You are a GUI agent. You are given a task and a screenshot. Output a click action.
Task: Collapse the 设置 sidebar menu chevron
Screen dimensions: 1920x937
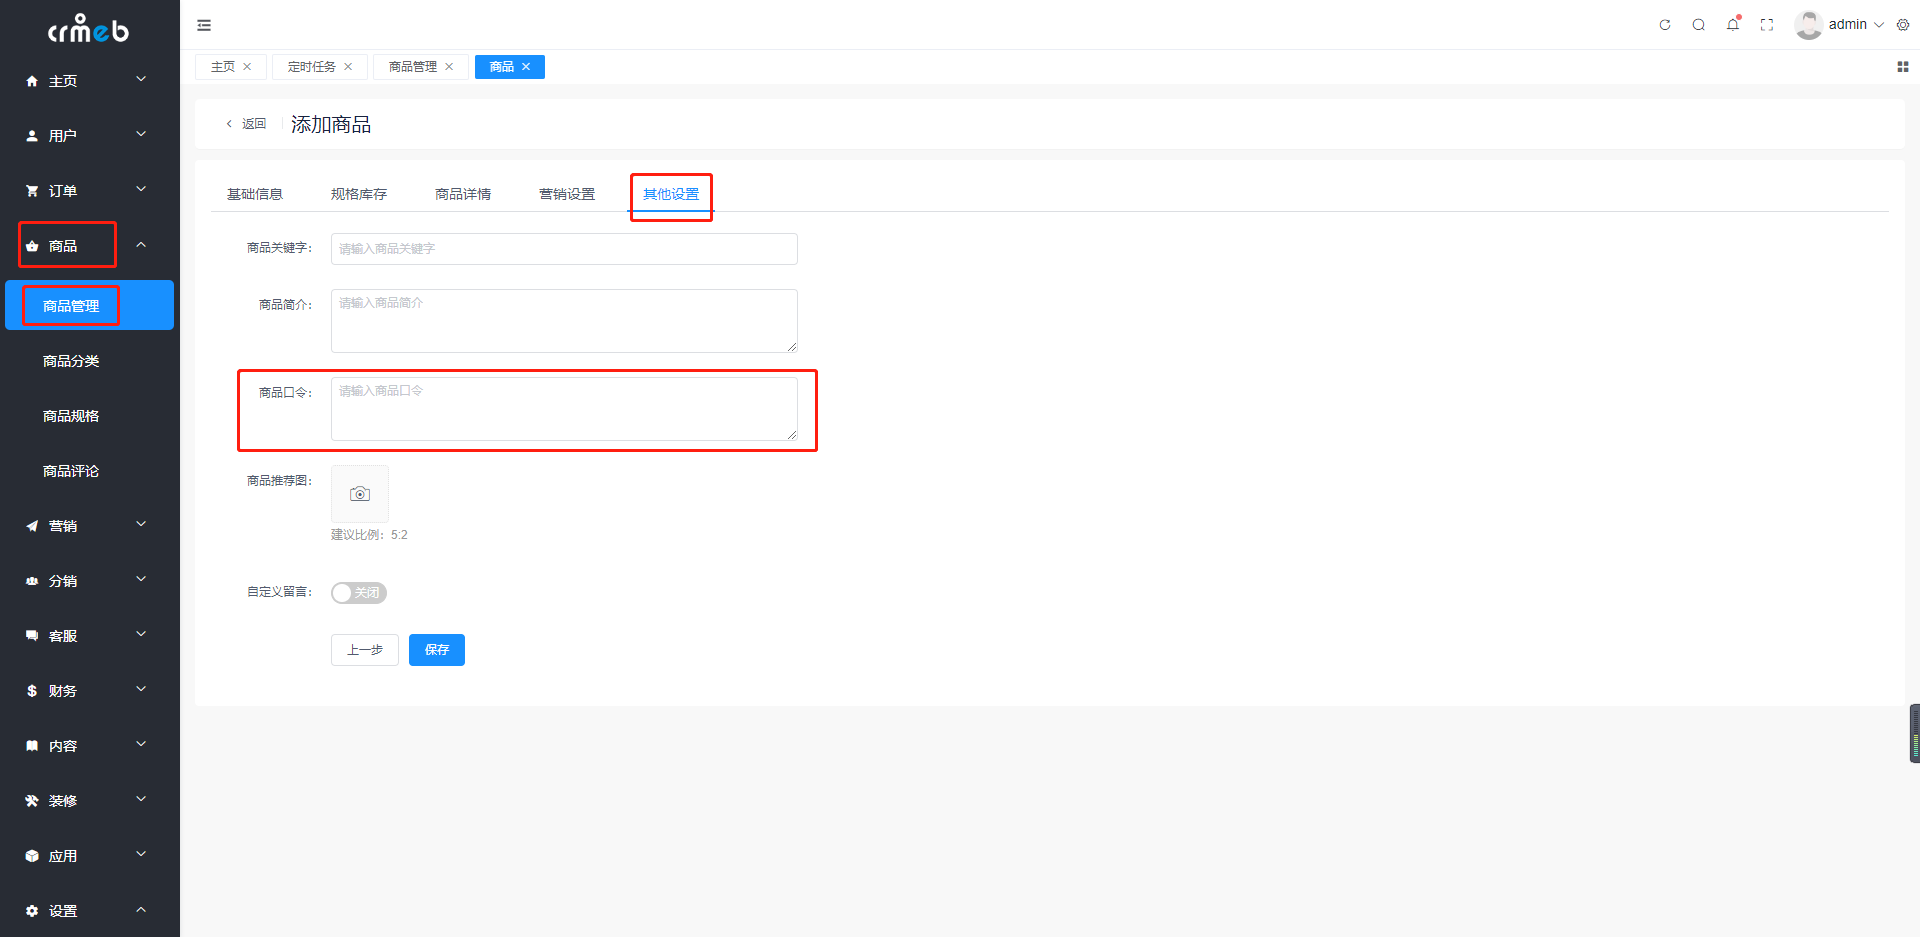tap(141, 909)
